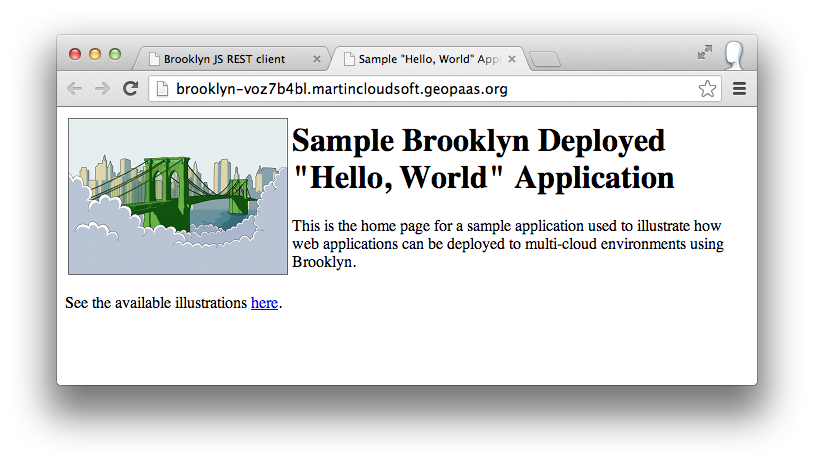This screenshot has width=814, height=464.
Task: Click the user profile avatar icon
Action: coord(734,55)
